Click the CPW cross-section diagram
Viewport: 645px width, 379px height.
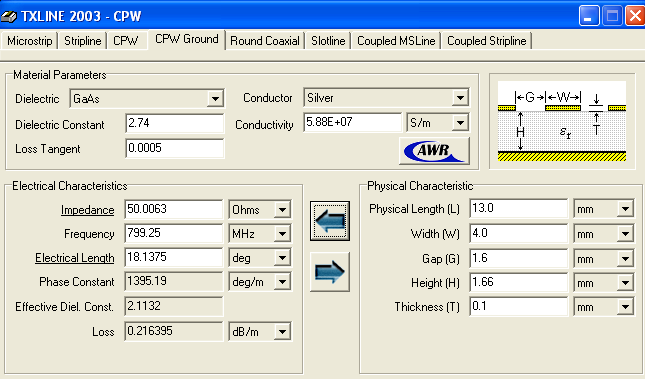pos(562,121)
